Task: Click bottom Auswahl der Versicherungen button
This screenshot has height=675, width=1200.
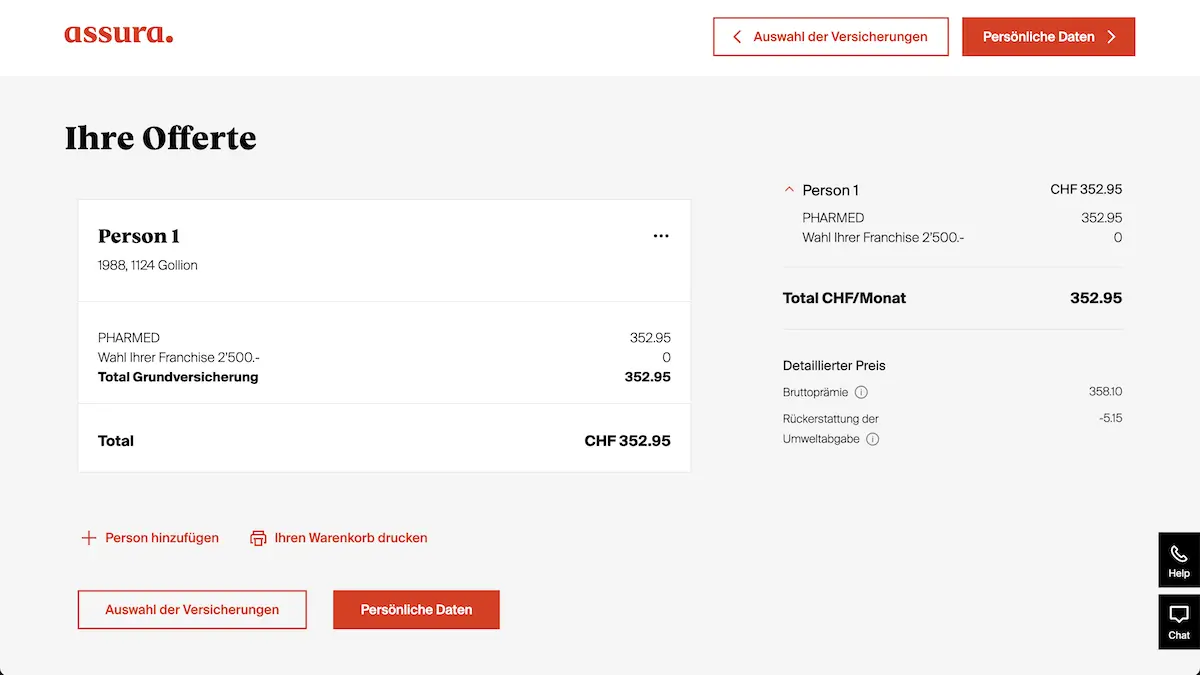Action: point(192,609)
